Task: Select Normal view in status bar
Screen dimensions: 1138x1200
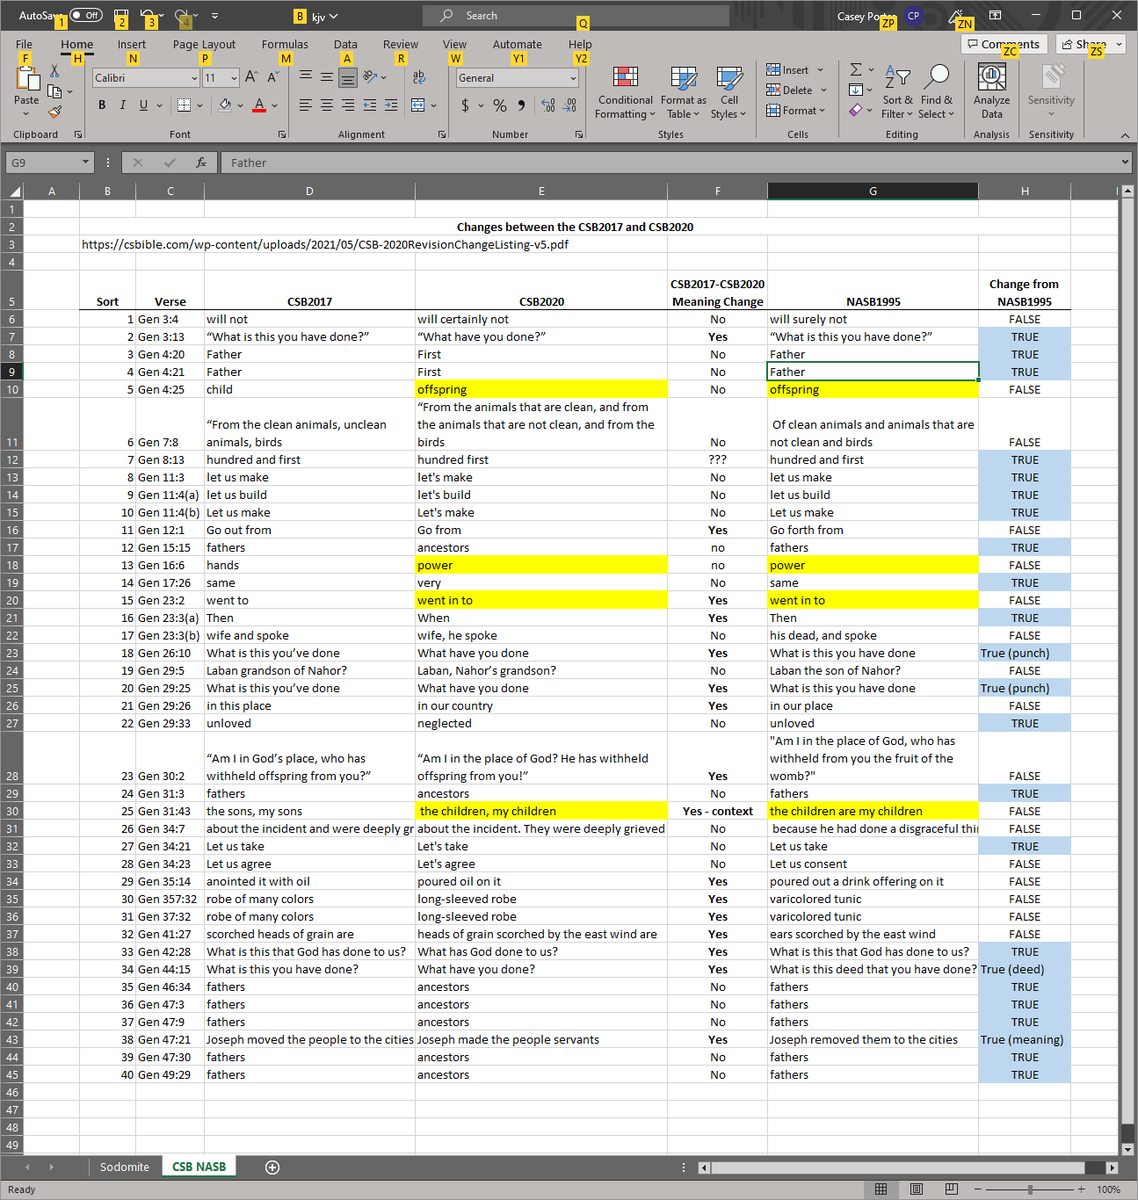Action: pyautogui.click(x=881, y=1189)
